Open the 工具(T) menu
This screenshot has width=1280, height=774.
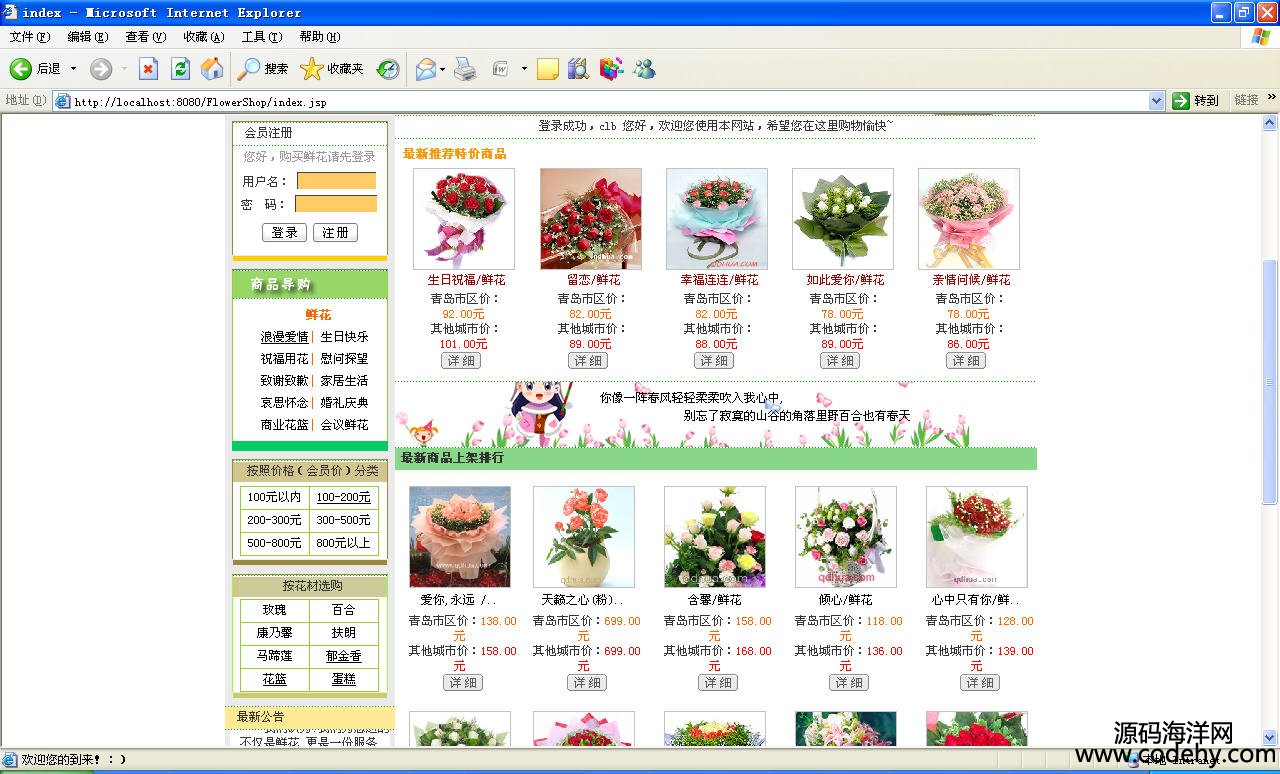coord(262,37)
